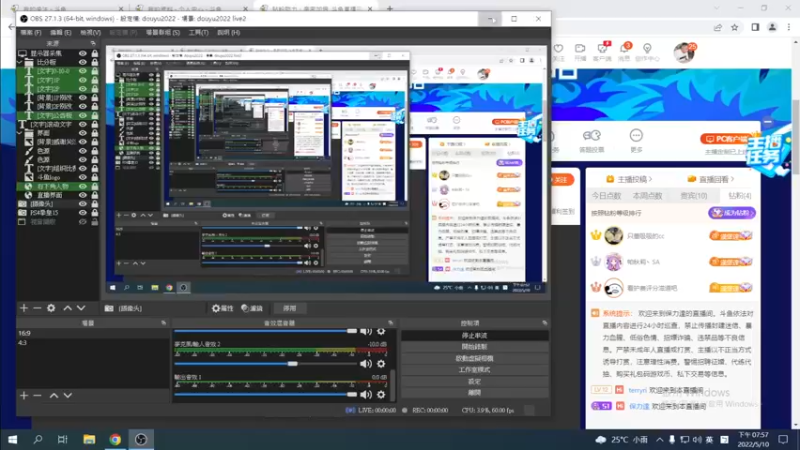This screenshot has height=450, width=800.
Task: Move the scene down with the arrow under the scene list
Action: (x=67, y=395)
